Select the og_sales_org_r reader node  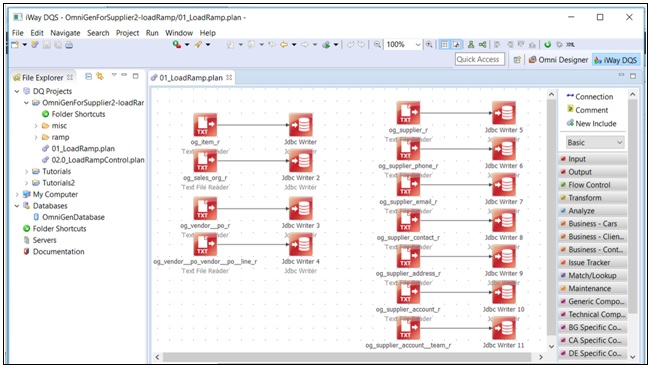click(205, 160)
